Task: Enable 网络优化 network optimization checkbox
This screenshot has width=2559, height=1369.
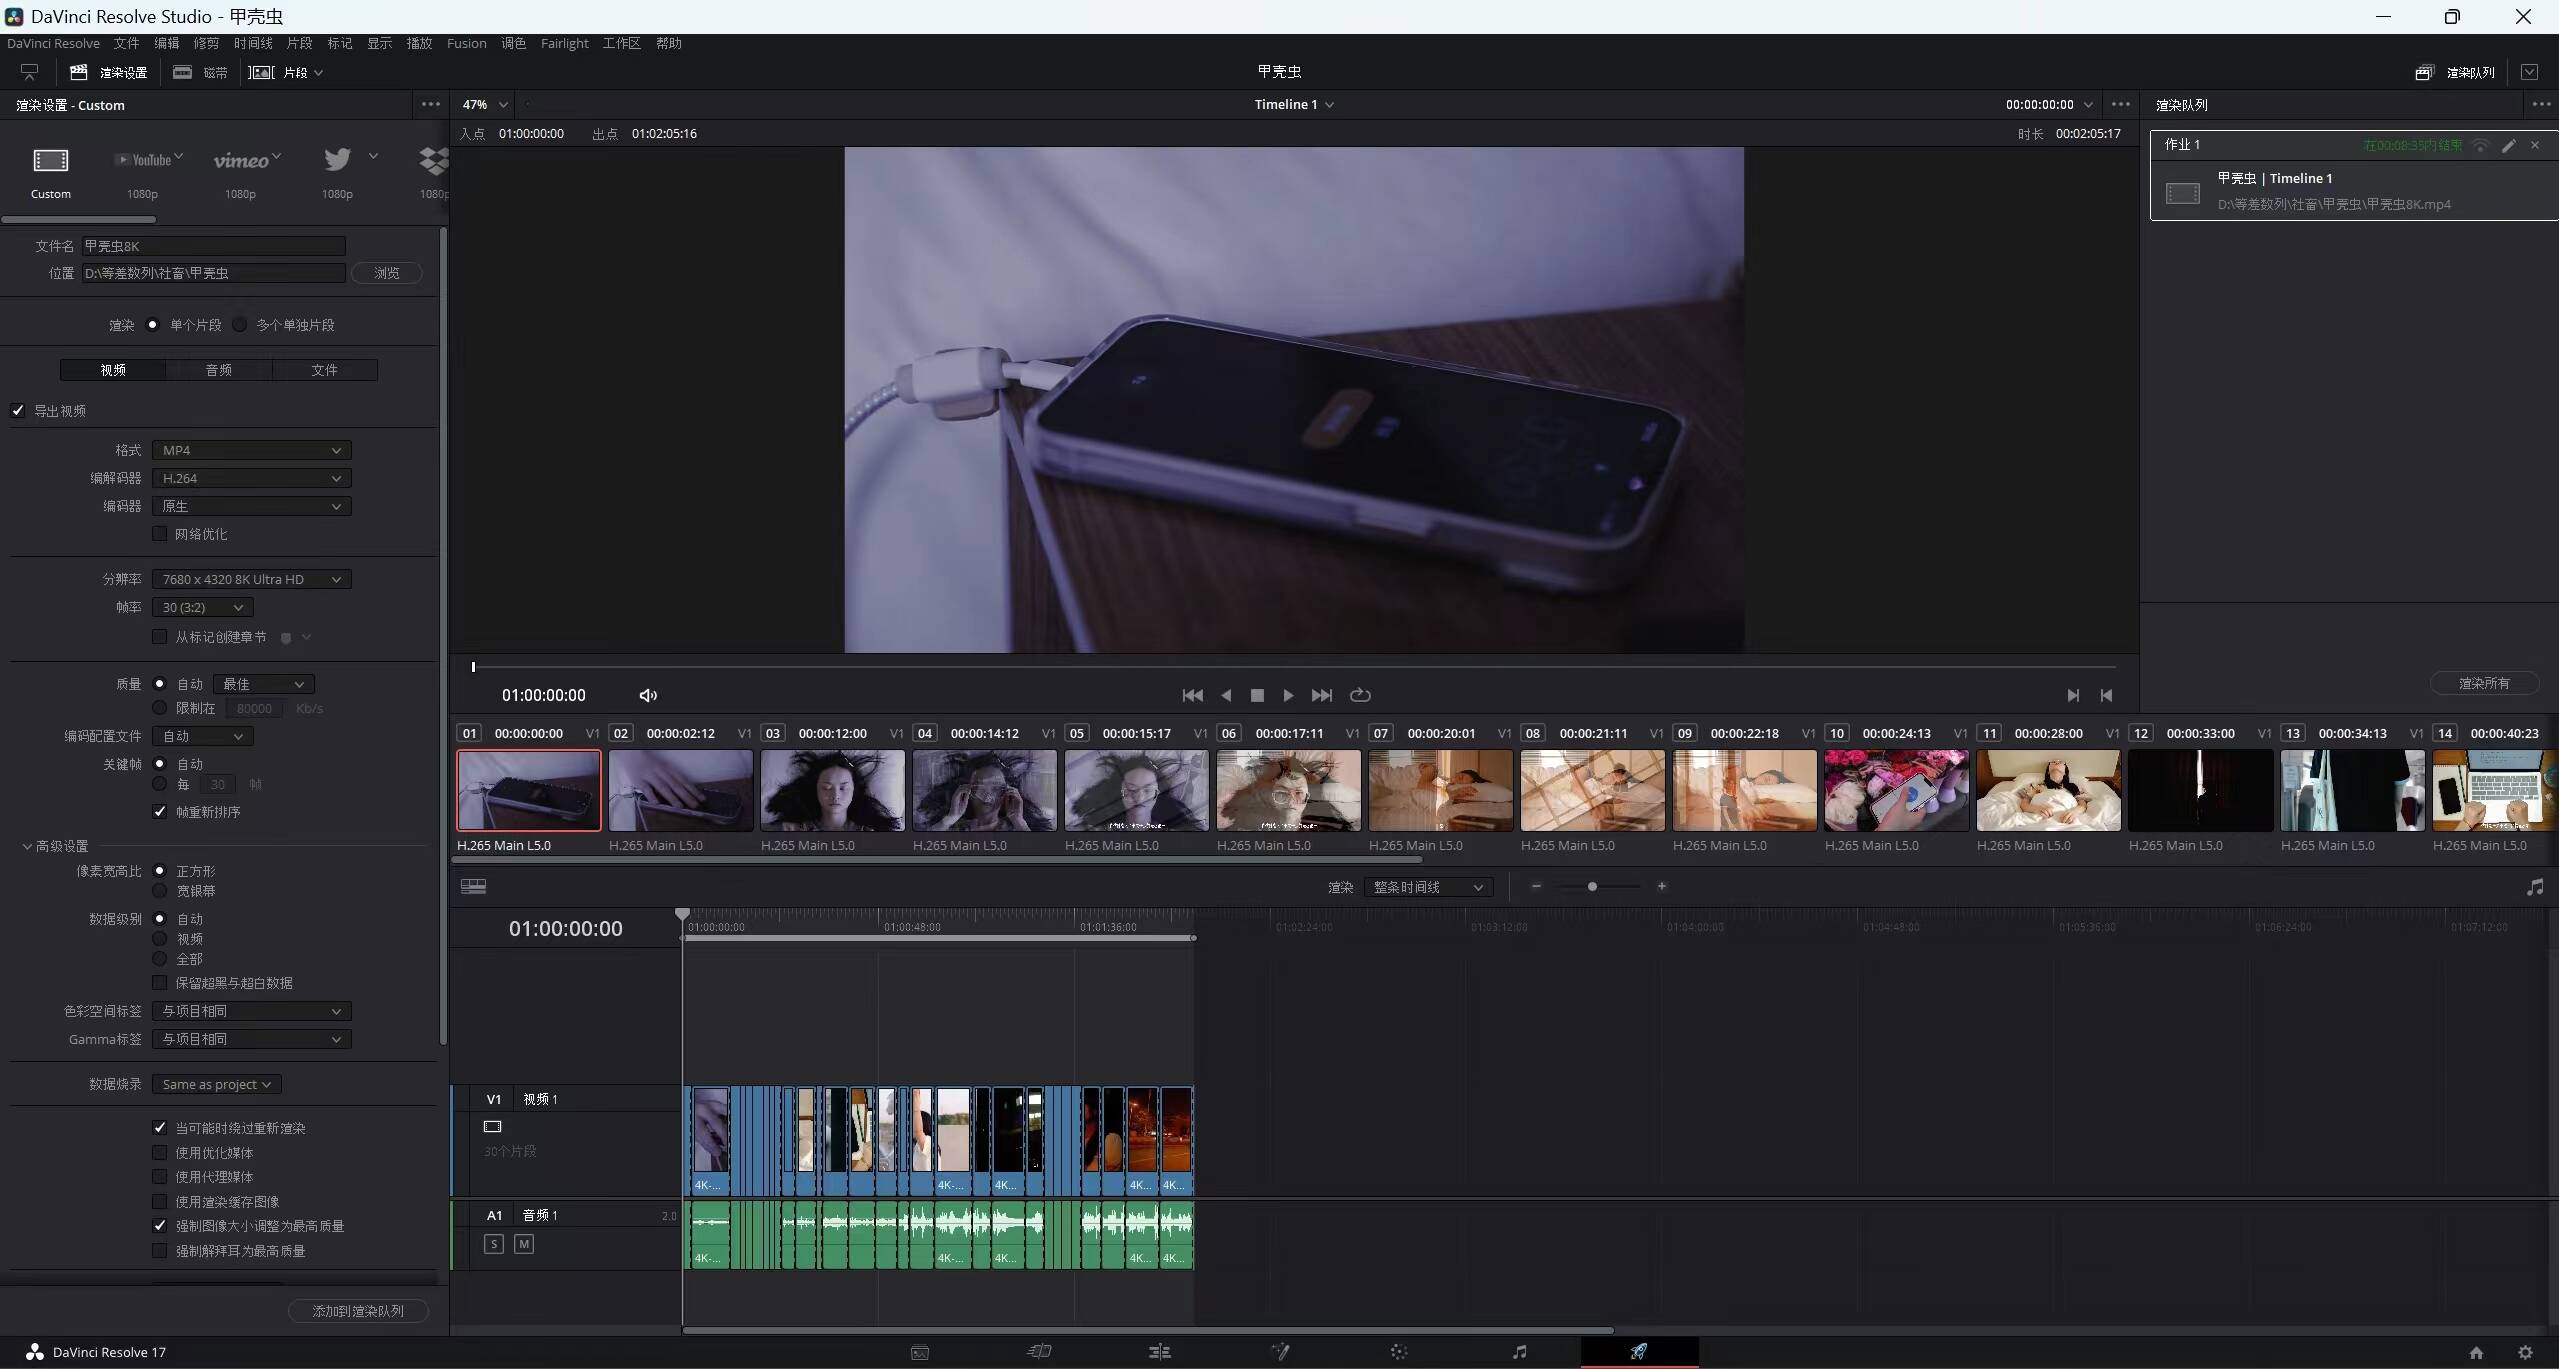Action: point(159,533)
